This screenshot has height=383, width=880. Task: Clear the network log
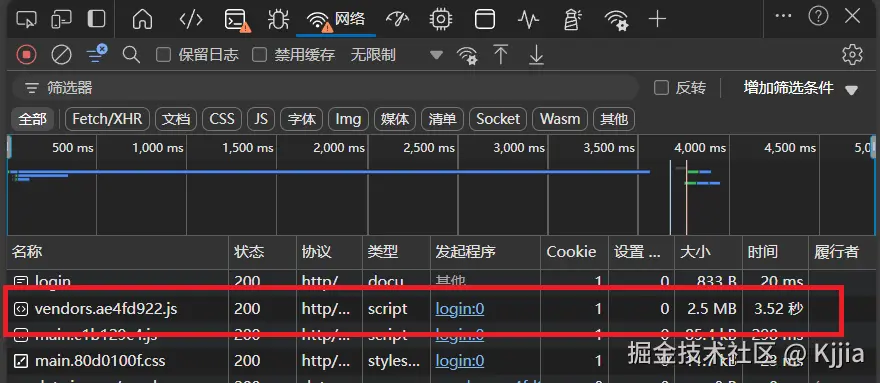coord(61,54)
